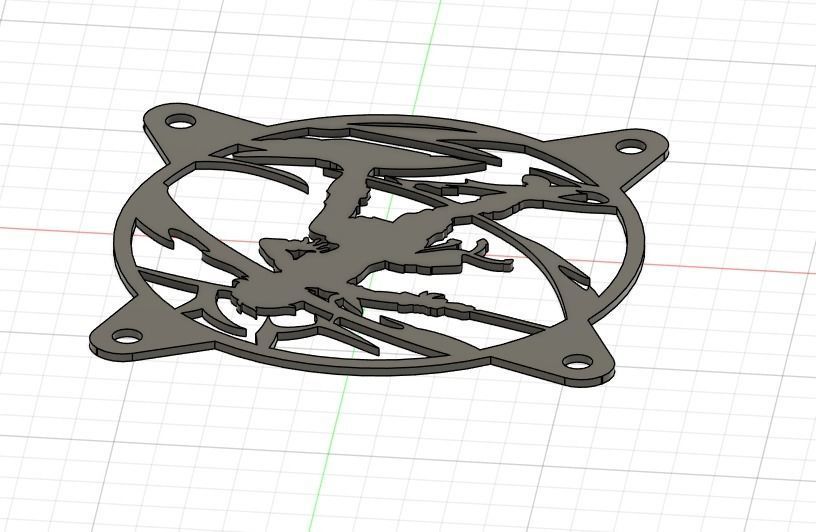Click the lower-left corner mounting hole

[126, 336]
